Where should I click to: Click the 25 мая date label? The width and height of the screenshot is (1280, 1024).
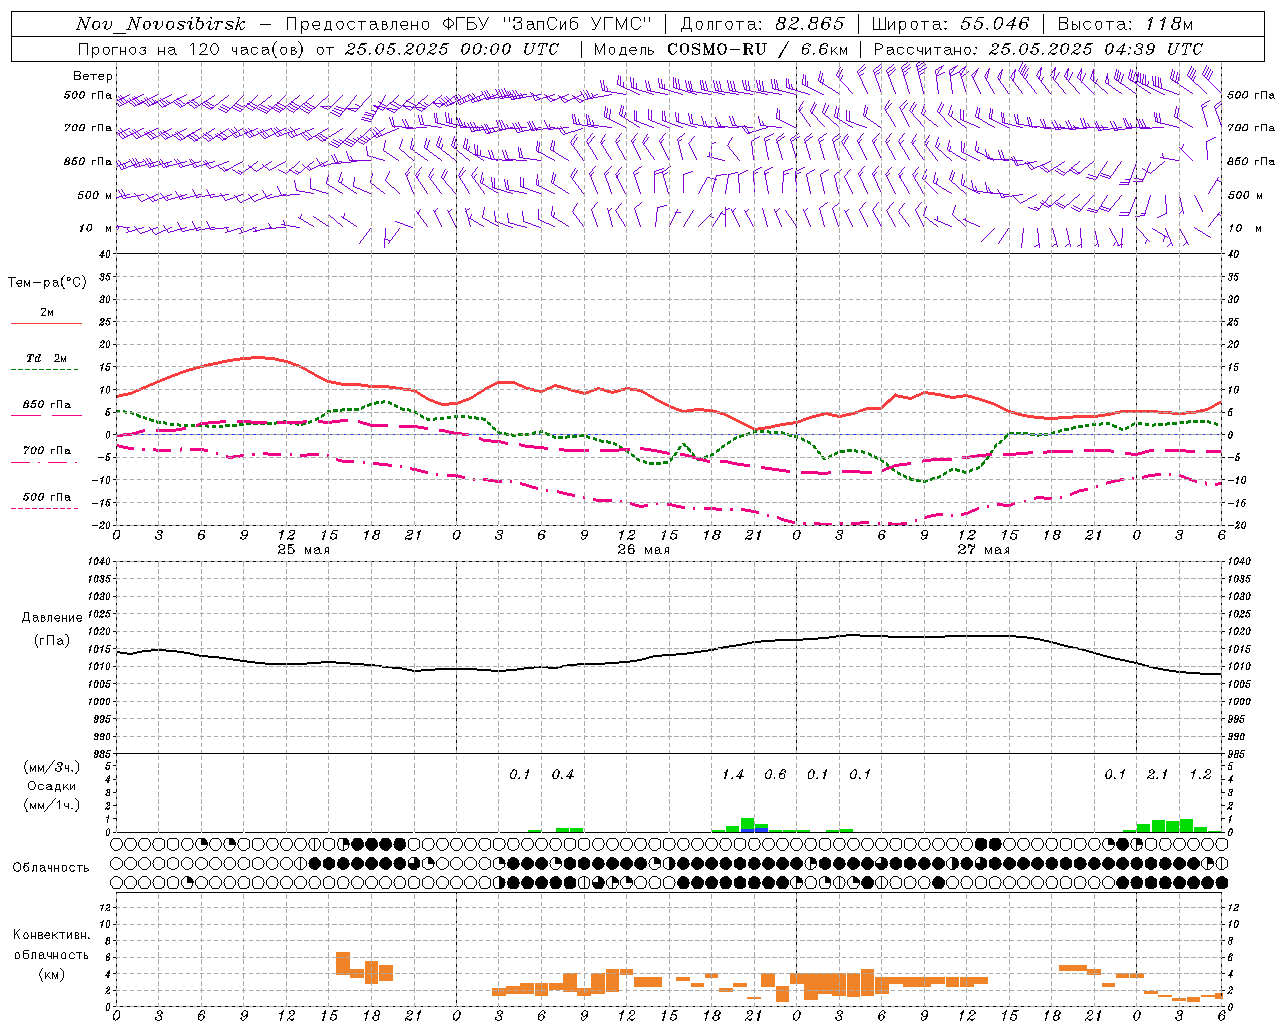(x=303, y=550)
